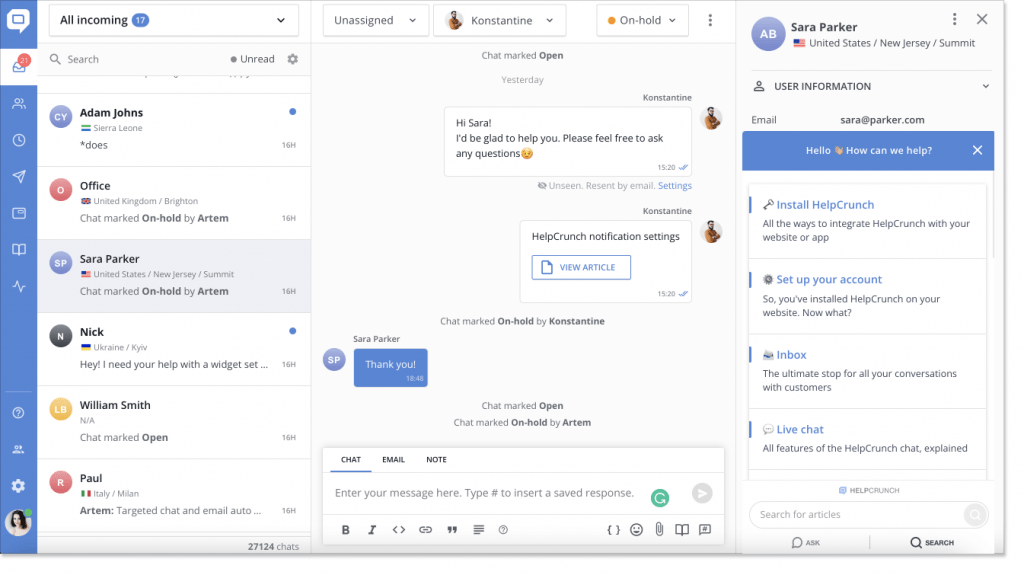This screenshot has height=575, width=1024.
Task: Open the Contacts icon in left sidebar
Action: point(19,104)
